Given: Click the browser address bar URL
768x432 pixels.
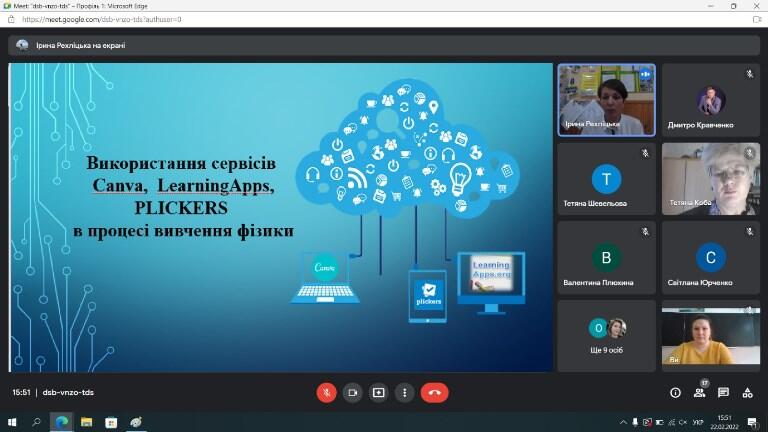Looking at the screenshot, I should (102, 20).
